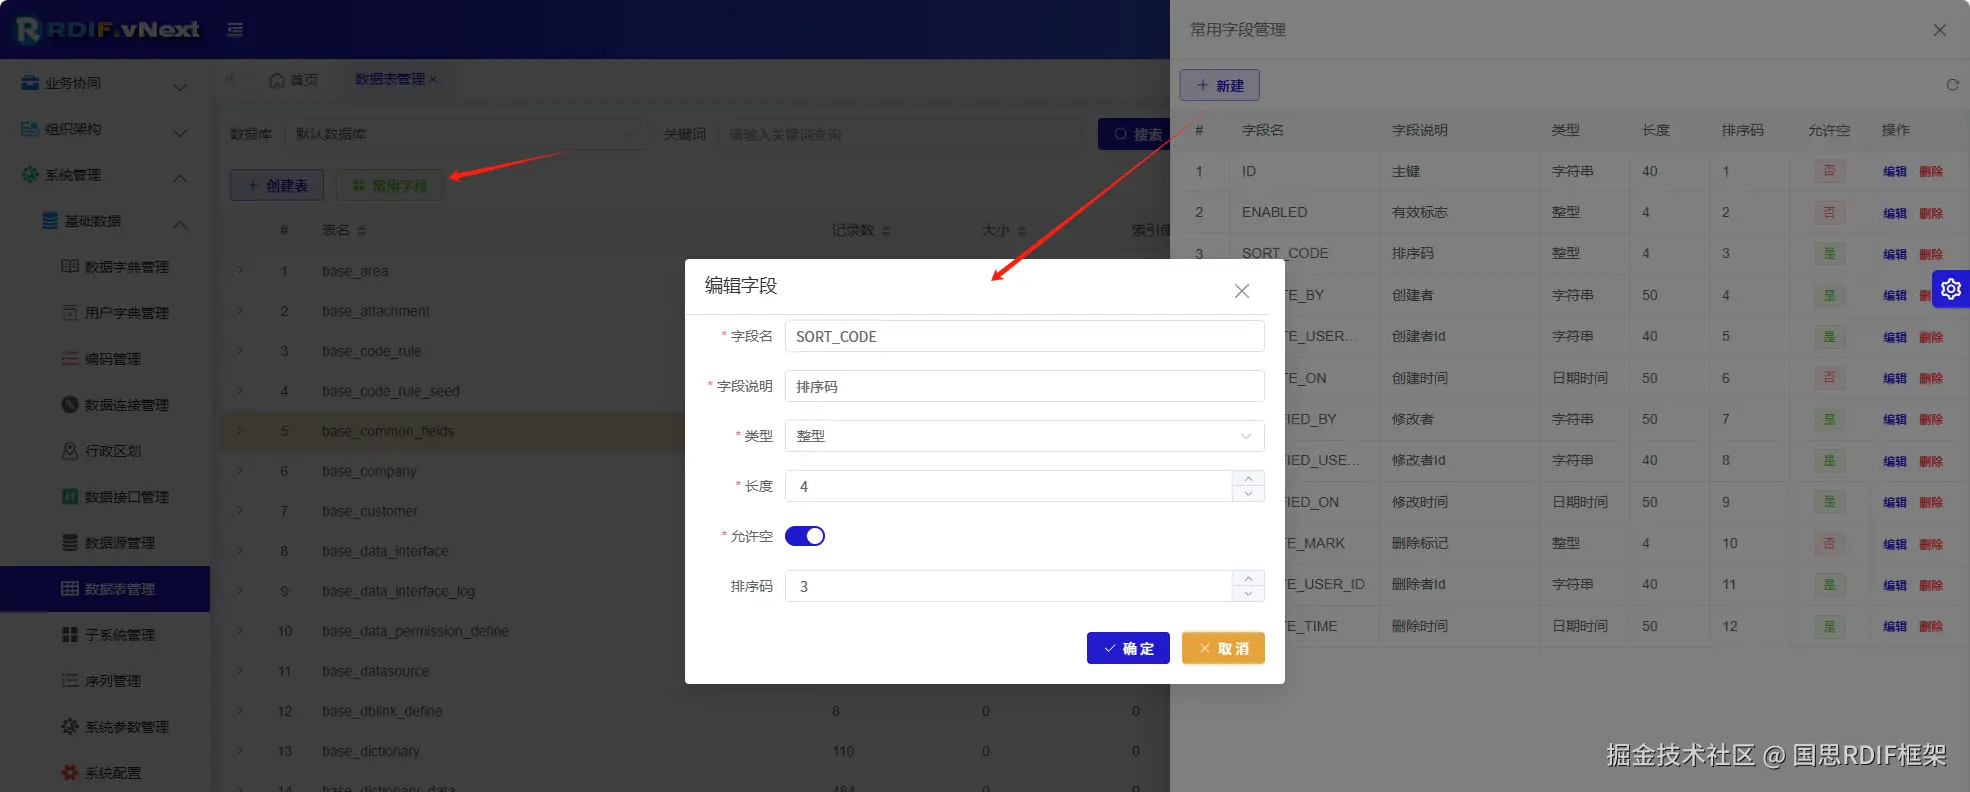This screenshot has height=792, width=1970.
Task: Click the 组织架构 sidebar icon
Action: point(30,129)
